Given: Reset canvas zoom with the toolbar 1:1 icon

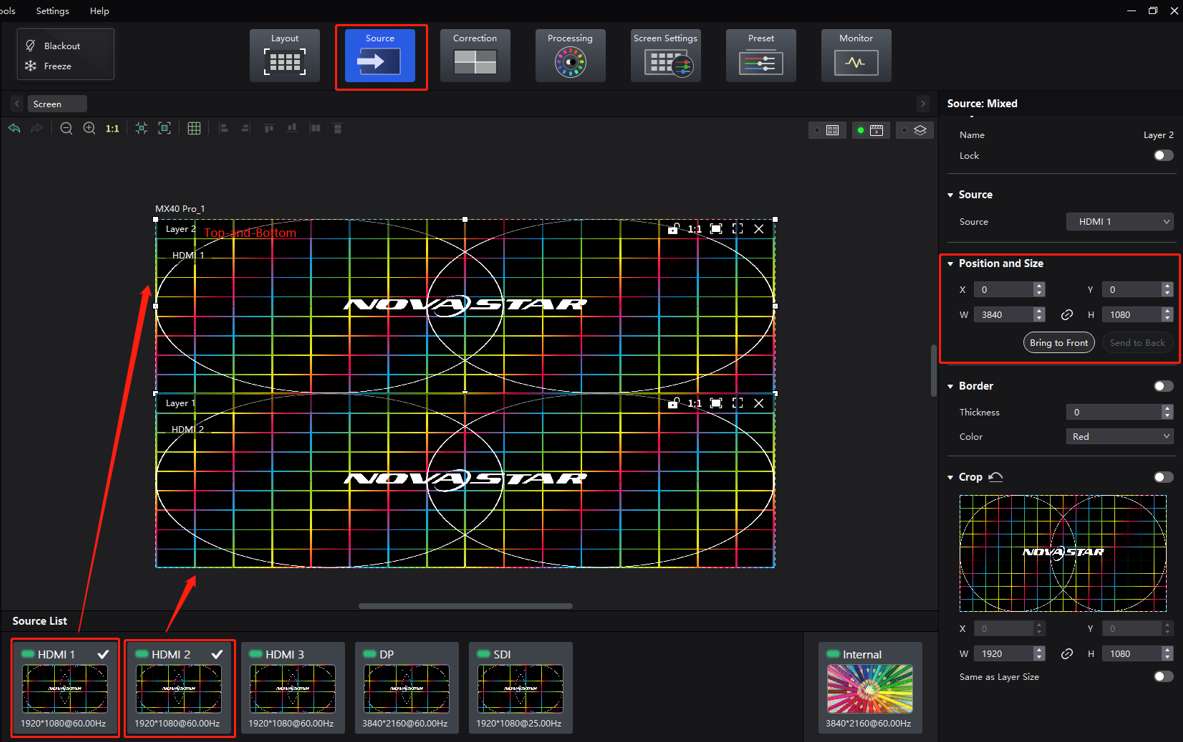Looking at the screenshot, I should tap(112, 129).
